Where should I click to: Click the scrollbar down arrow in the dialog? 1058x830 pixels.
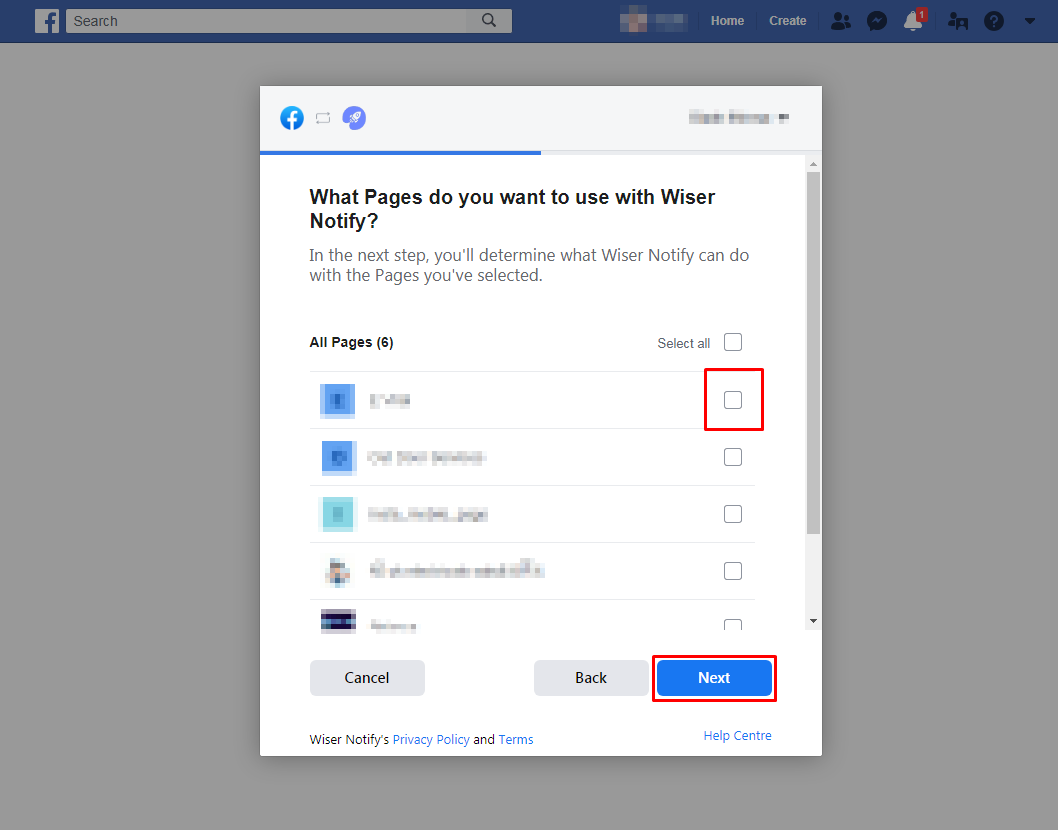[x=814, y=621]
